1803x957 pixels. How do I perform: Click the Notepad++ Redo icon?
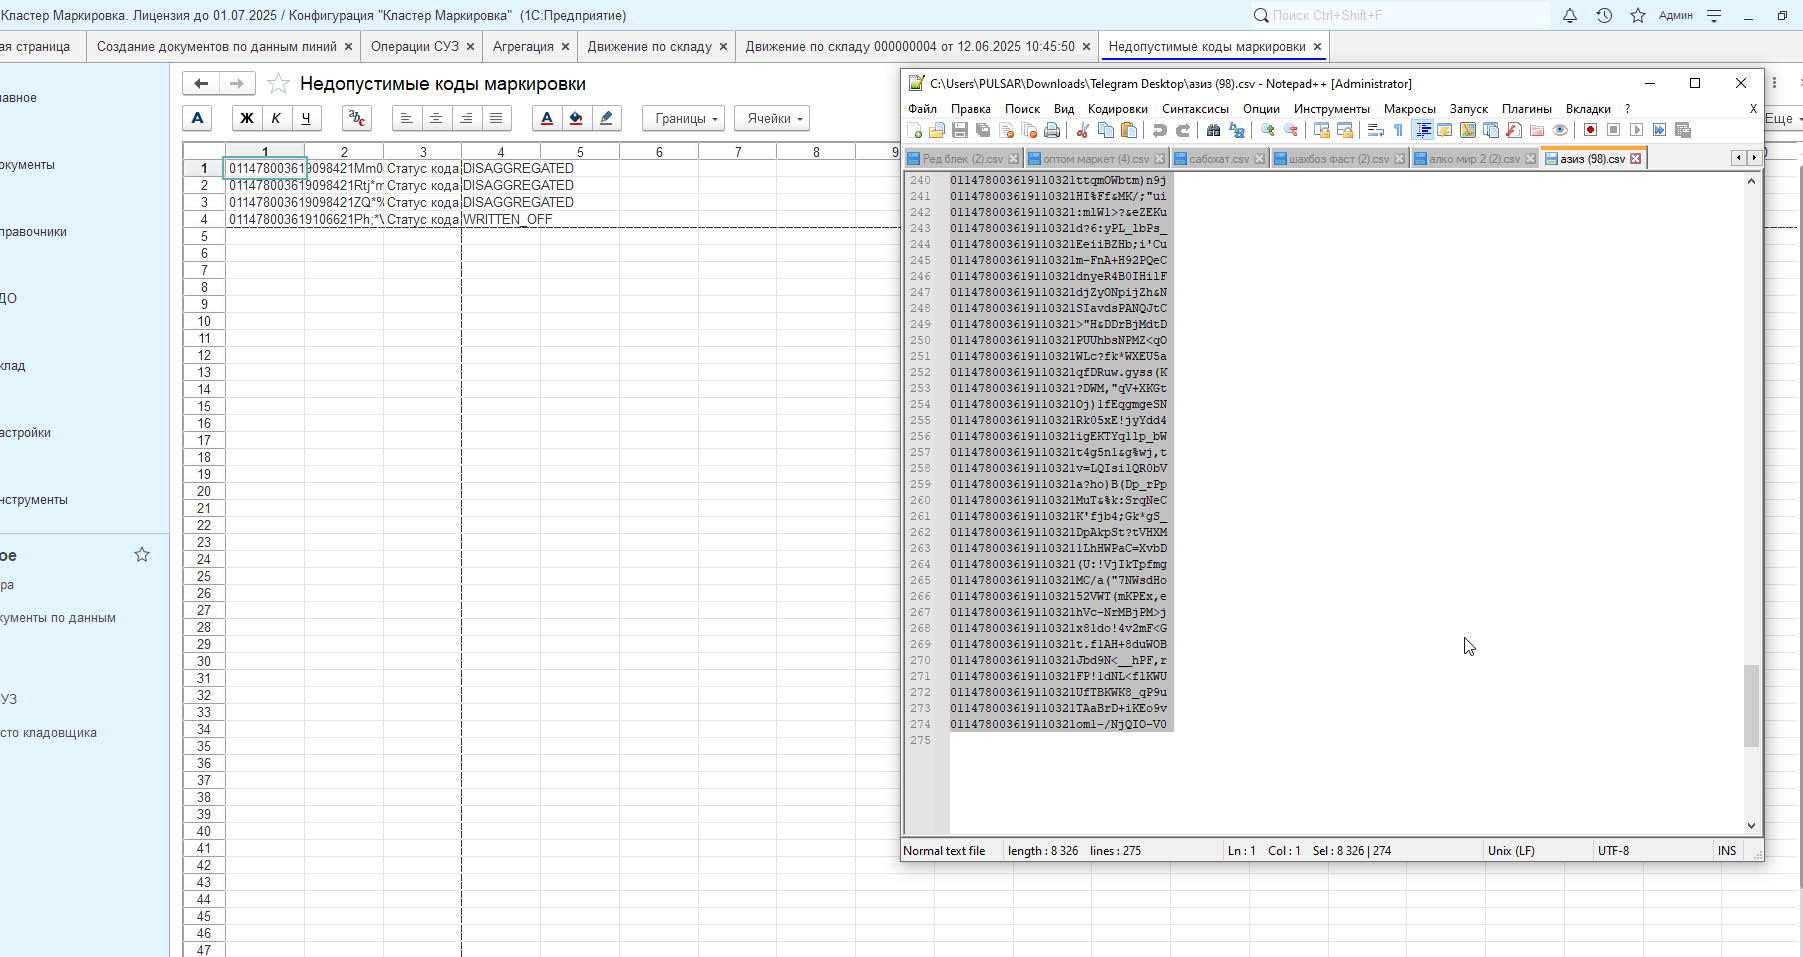pyautogui.click(x=1182, y=130)
